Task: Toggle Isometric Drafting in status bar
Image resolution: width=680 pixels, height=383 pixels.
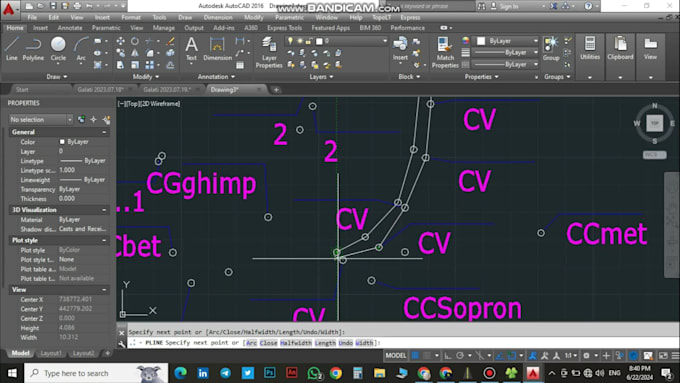Action: (x=480, y=356)
